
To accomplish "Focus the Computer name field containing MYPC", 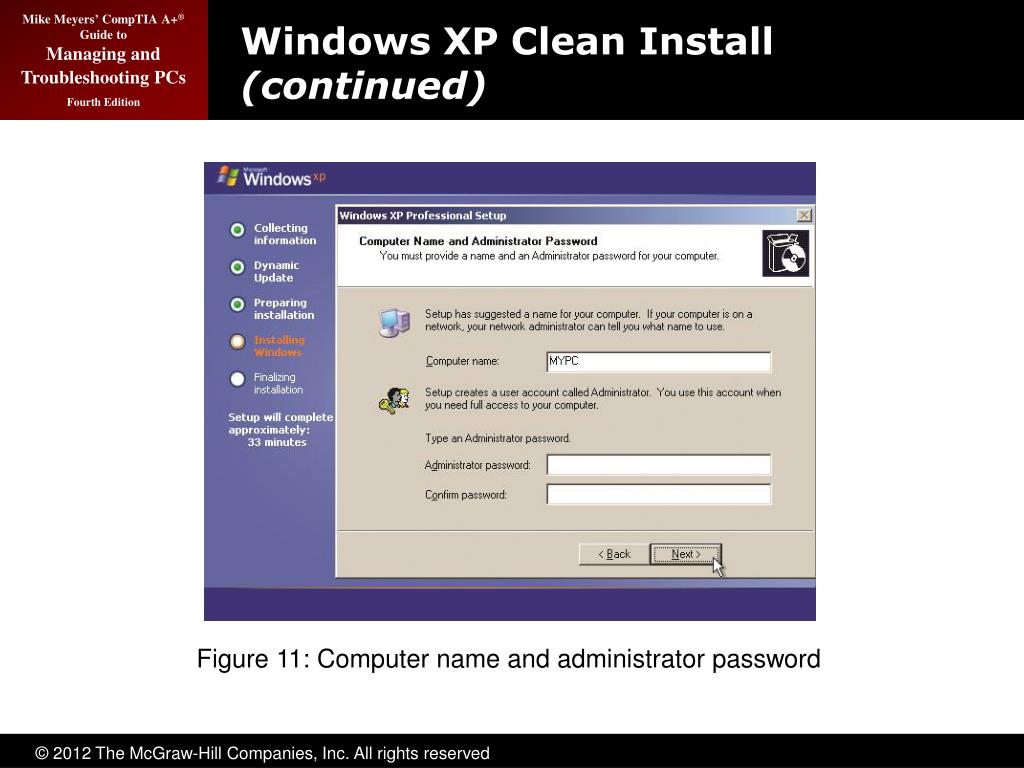I will click(658, 362).
